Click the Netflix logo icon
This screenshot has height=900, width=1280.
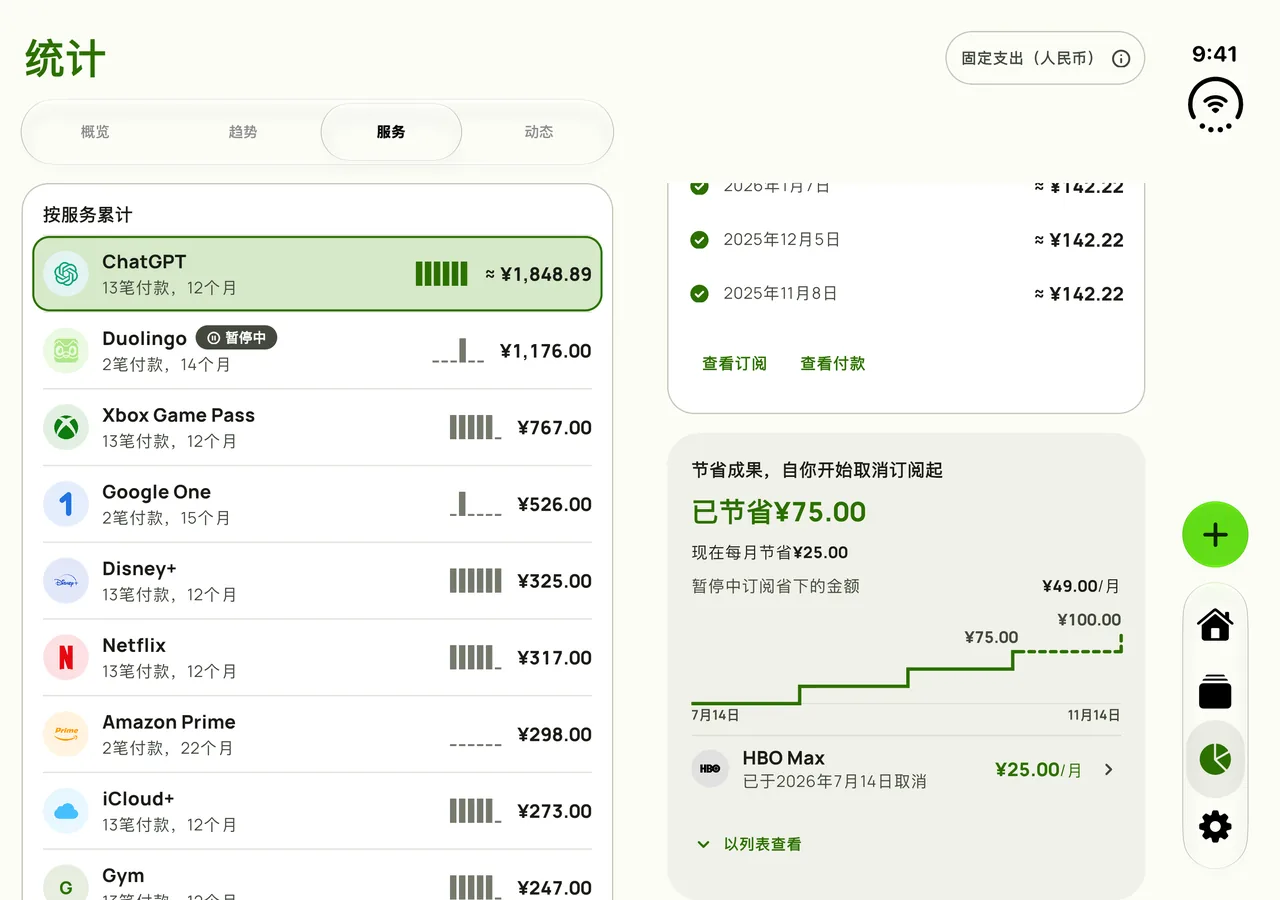pos(66,658)
